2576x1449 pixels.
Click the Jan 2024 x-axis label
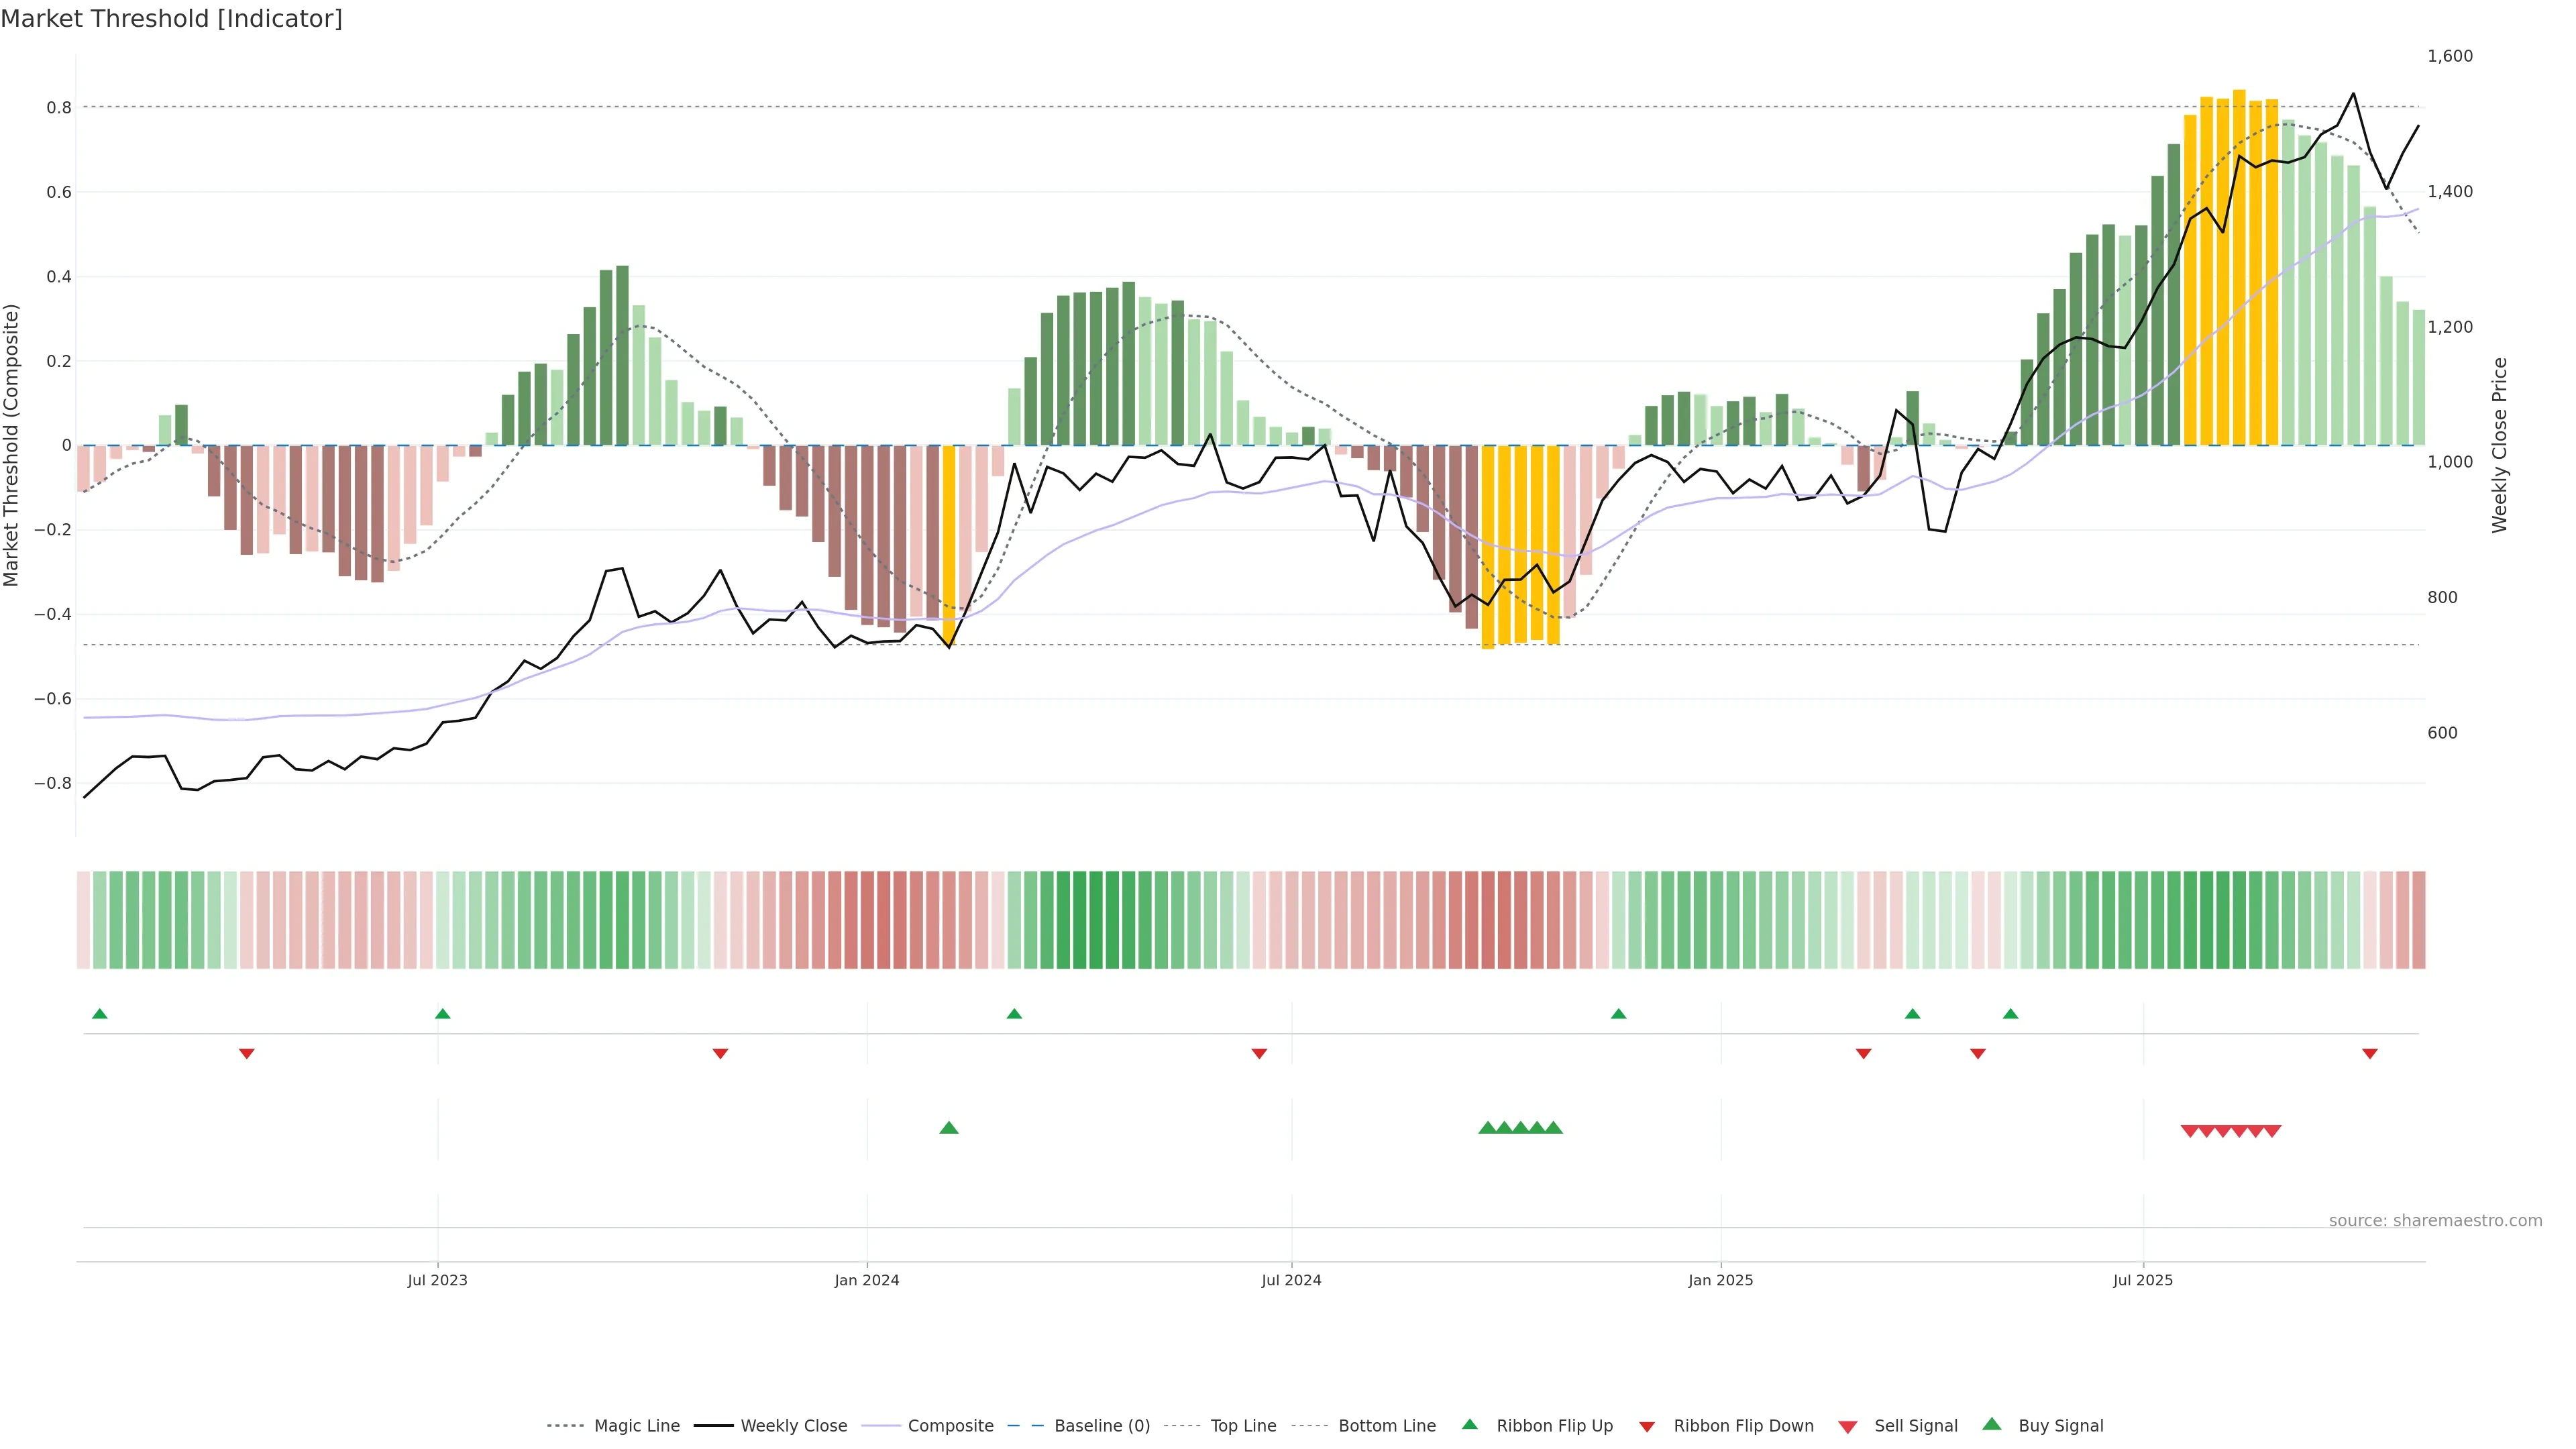pos(867,1280)
